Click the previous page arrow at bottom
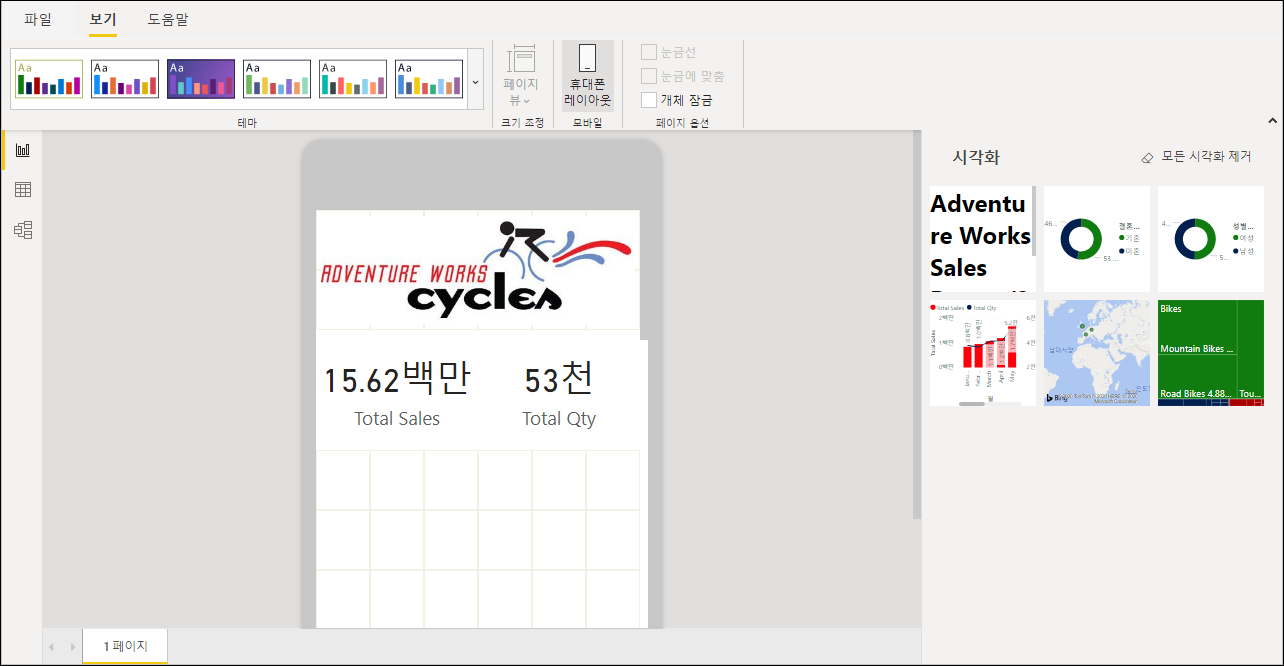Screen dimensions: 1284x666 [x=52, y=648]
